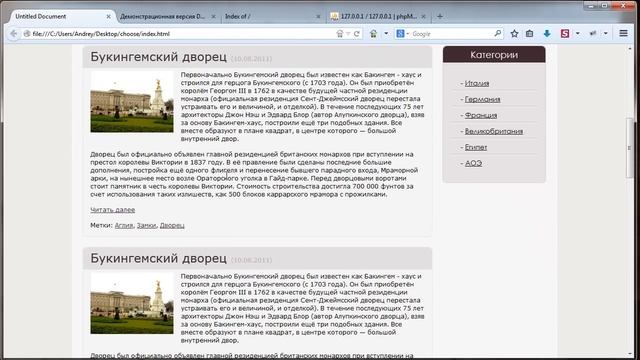This screenshot has width=640, height=360.
Task: Reload the page with refresh icon
Action: 357,34
